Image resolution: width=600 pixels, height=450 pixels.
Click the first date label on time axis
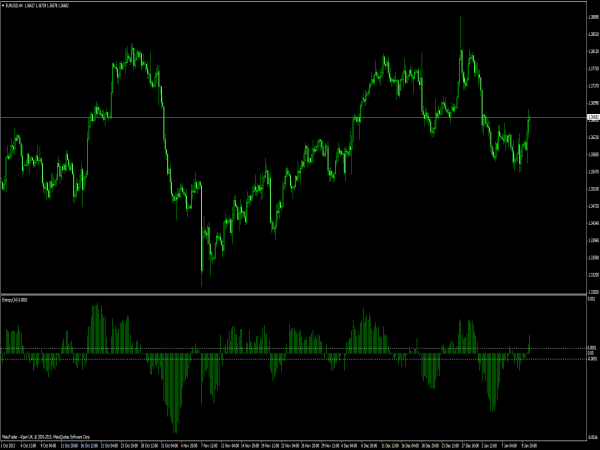click(10, 444)
